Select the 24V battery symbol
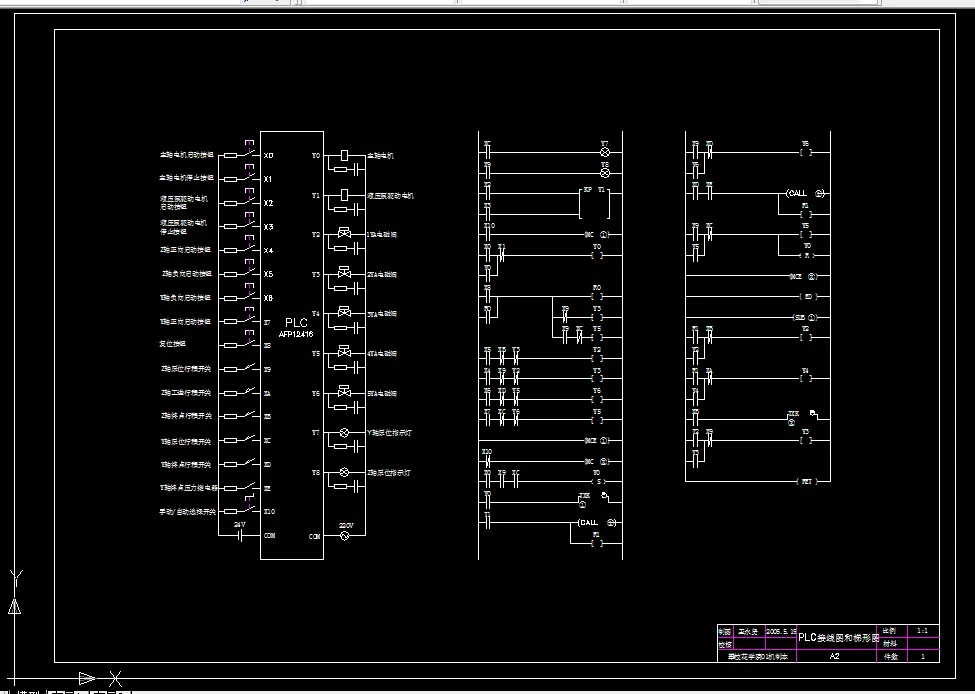 [x=241, y=535]
